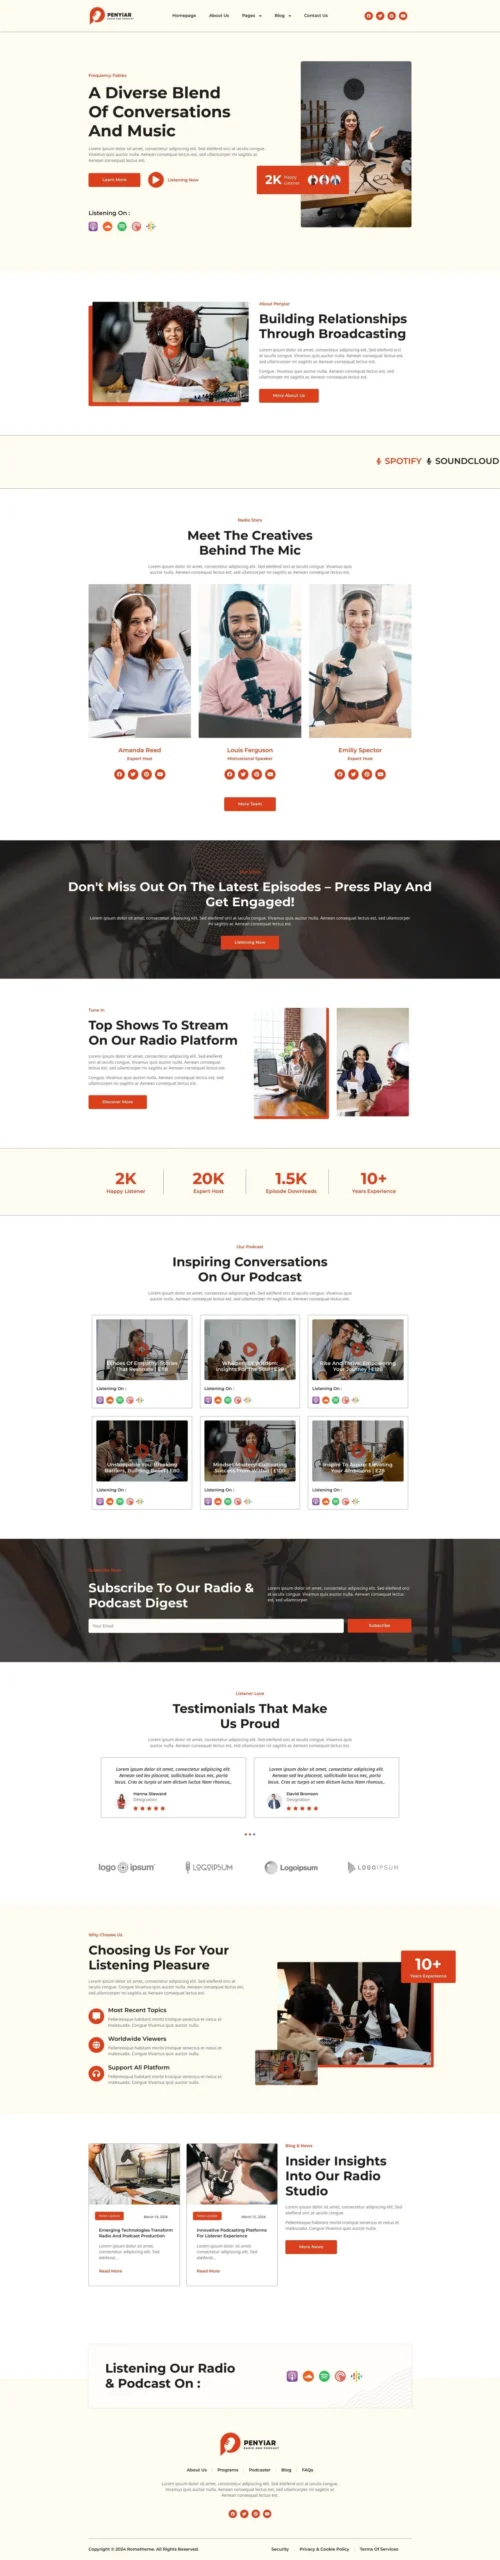Viewport: 500px width, 2560px height.
Task: Open the YouTube icon in the top navigation
Action: [x=403, y=16]
